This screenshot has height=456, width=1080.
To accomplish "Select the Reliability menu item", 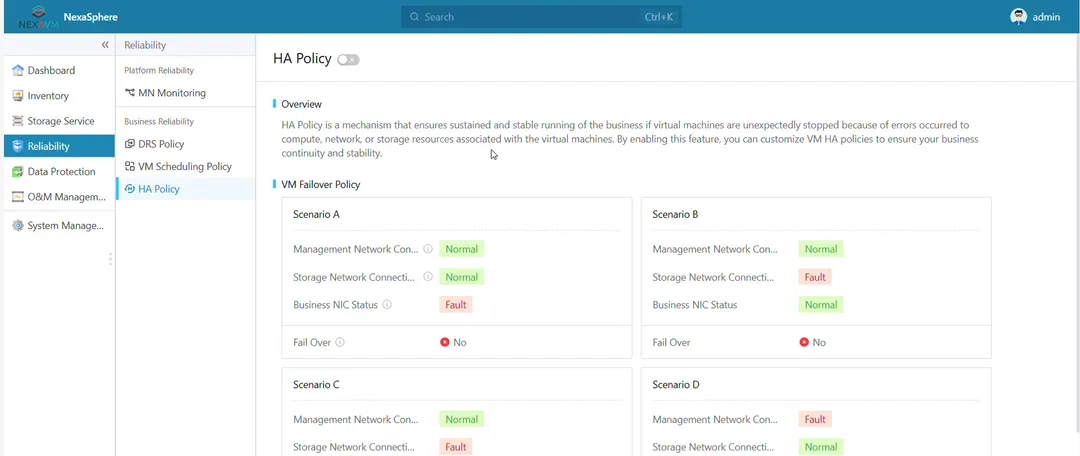I will tap(59, 146).
